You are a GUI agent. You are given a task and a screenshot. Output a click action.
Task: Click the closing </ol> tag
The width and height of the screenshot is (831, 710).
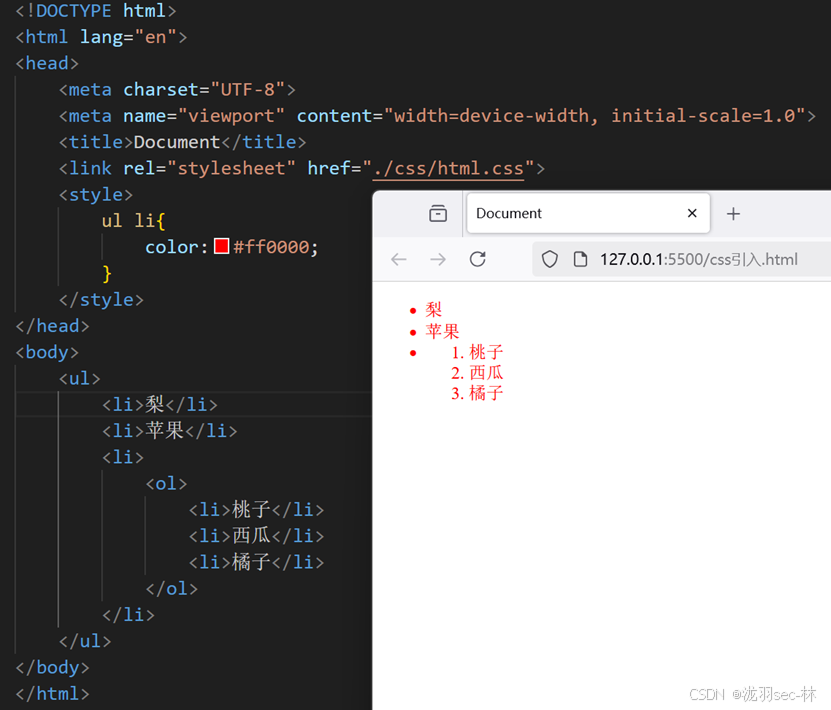pos(172,589)
